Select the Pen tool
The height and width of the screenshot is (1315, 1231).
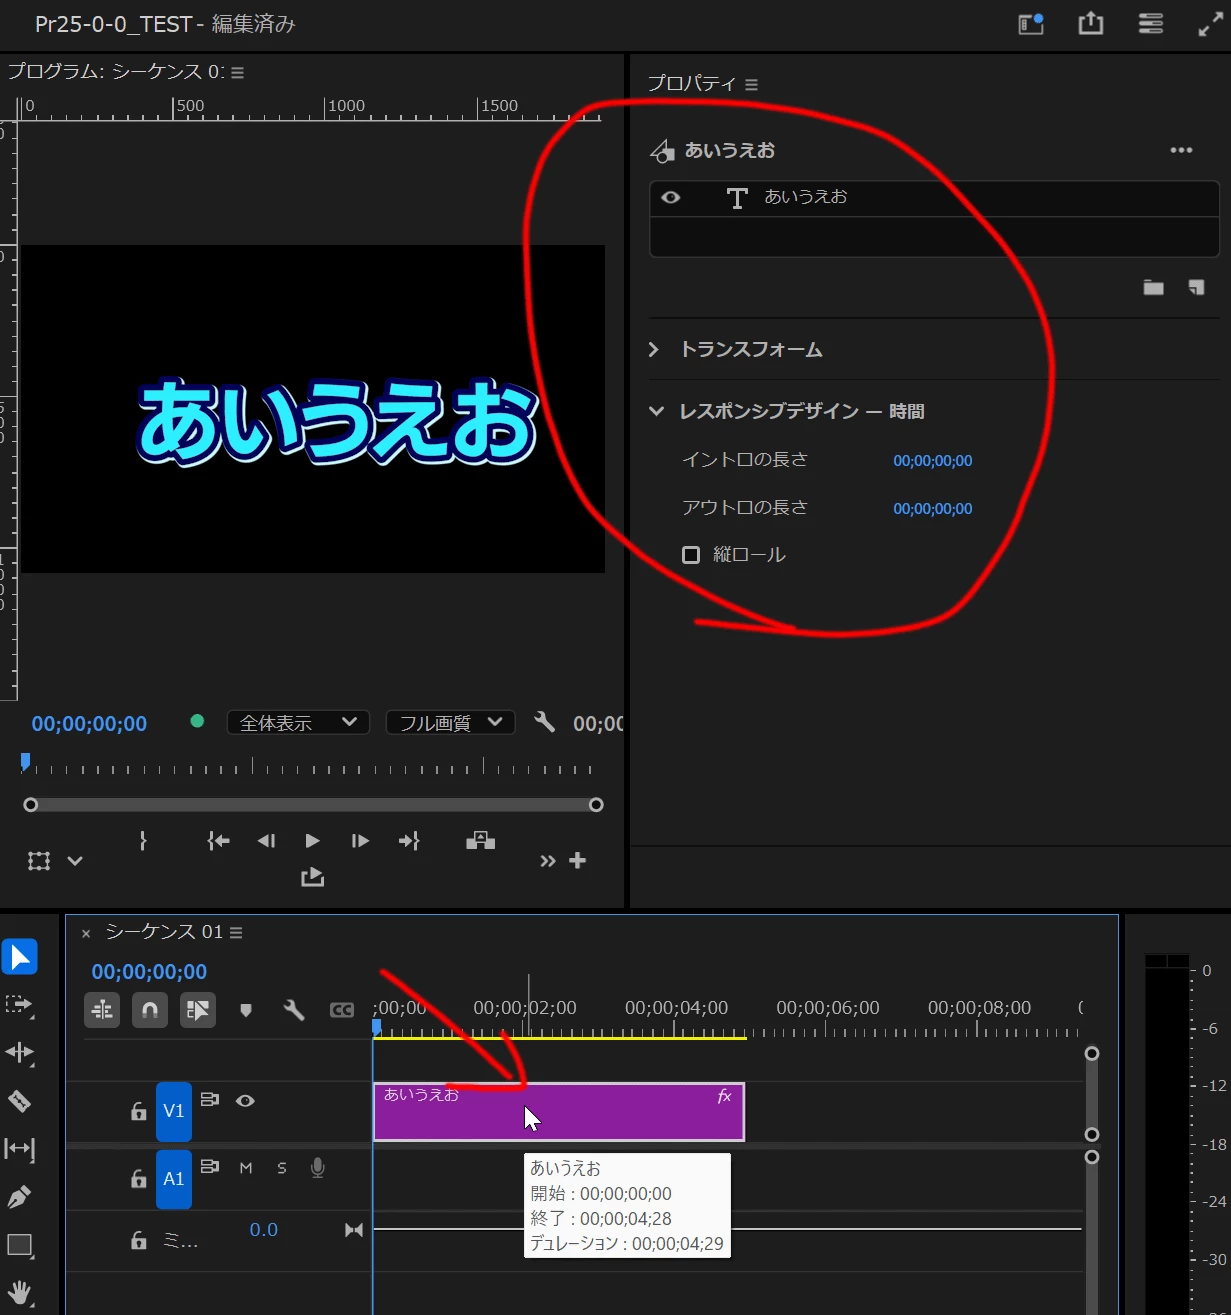point(19,1197)
